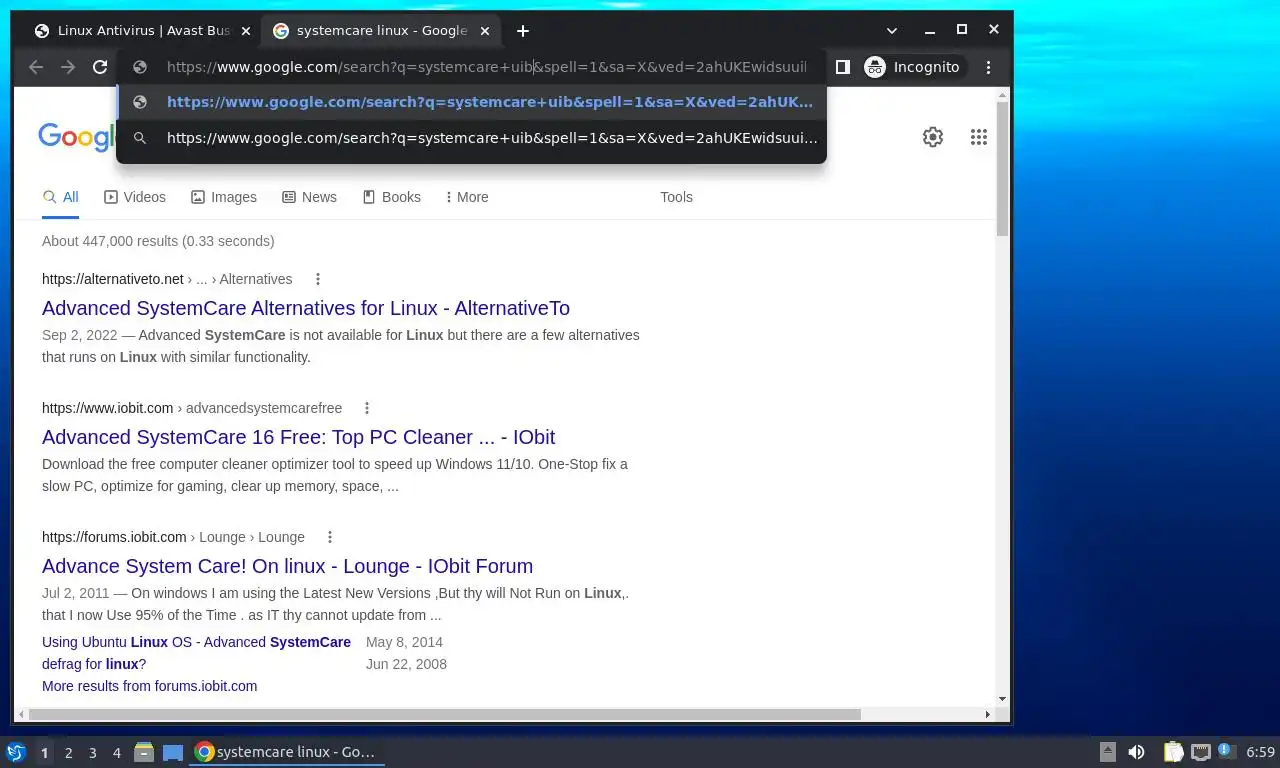Open the tab search dropdown arrow

[892, 30]
